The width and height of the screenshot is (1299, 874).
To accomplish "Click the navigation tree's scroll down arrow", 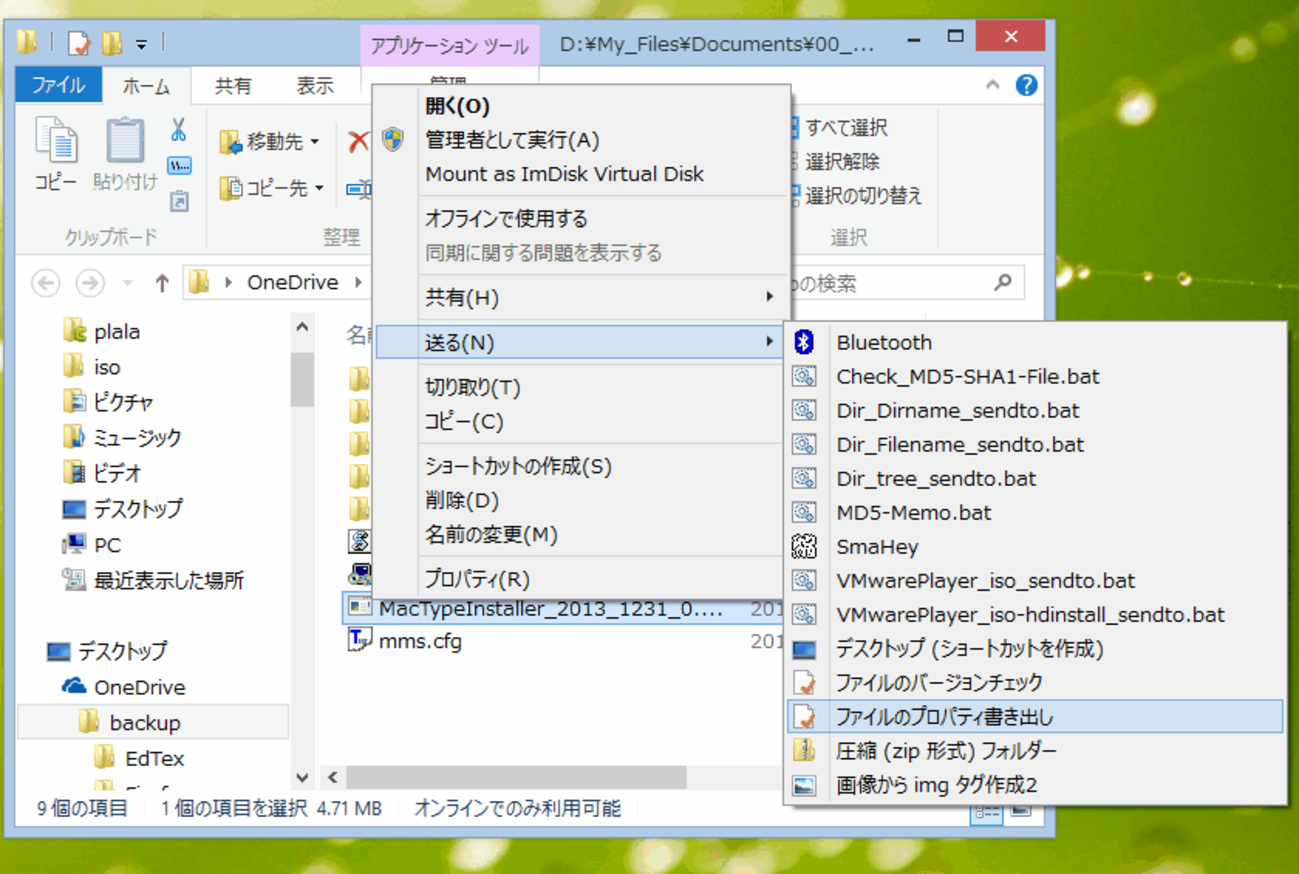I will point(303,777).
